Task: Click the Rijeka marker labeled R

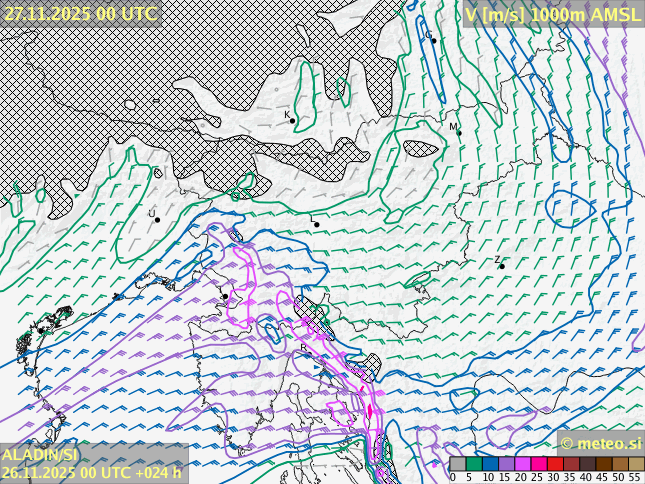Action: [308, 352]
